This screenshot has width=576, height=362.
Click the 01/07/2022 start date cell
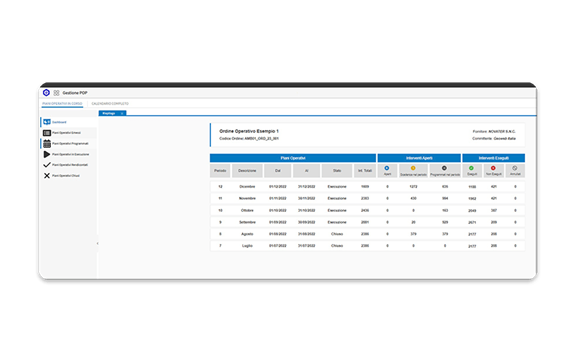[278, 246]
